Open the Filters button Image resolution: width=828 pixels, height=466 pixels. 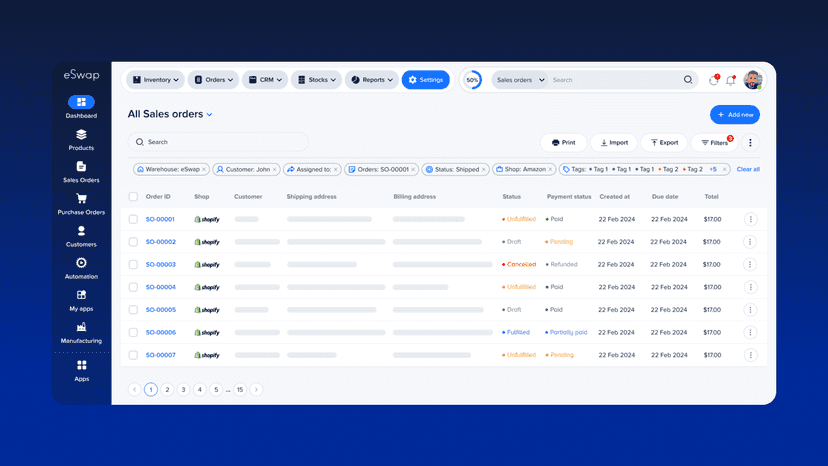click(714, 143)
